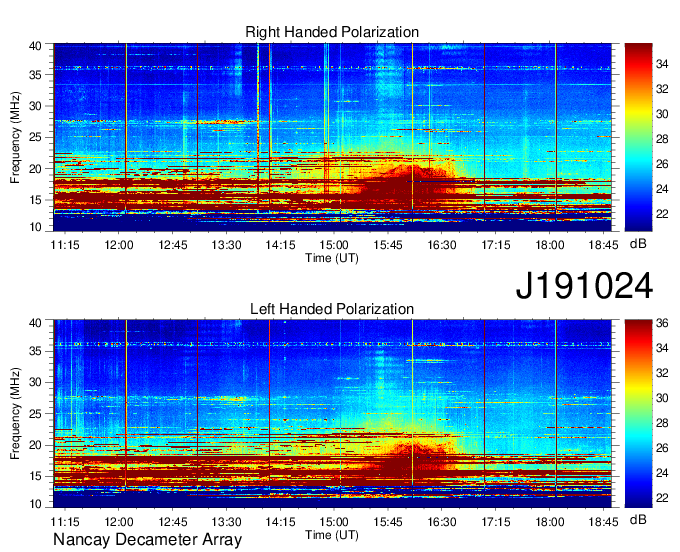680x552 pixels.
Task: Click the "Right Handed Polarization" title
Action: [x=332, y=32]
